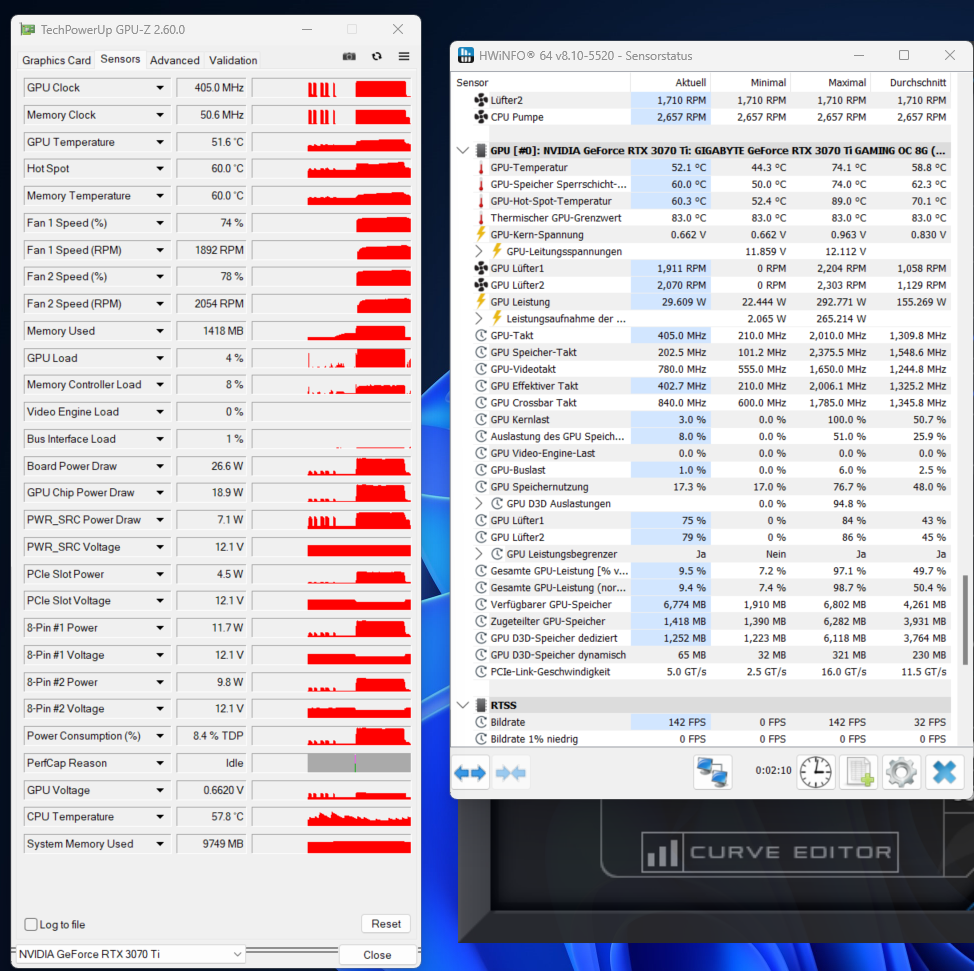Expand the Leistungsaufnahme der subgroup
974x971 pixels.
479,319
